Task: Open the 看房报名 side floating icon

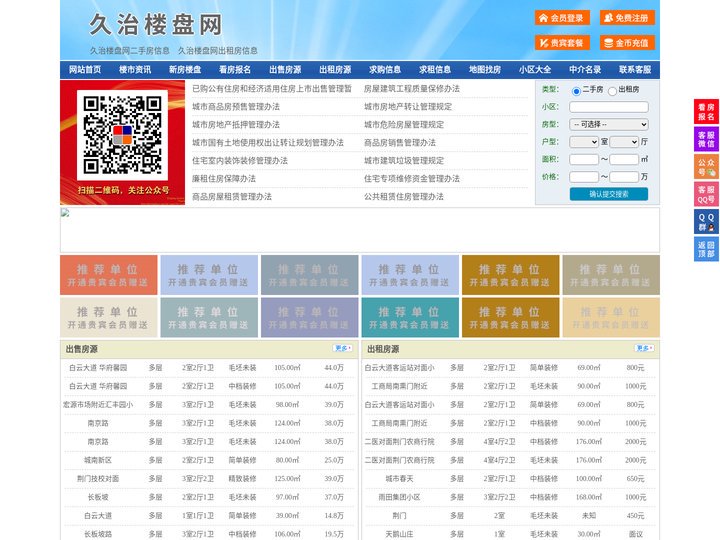Action: [706, 112]
